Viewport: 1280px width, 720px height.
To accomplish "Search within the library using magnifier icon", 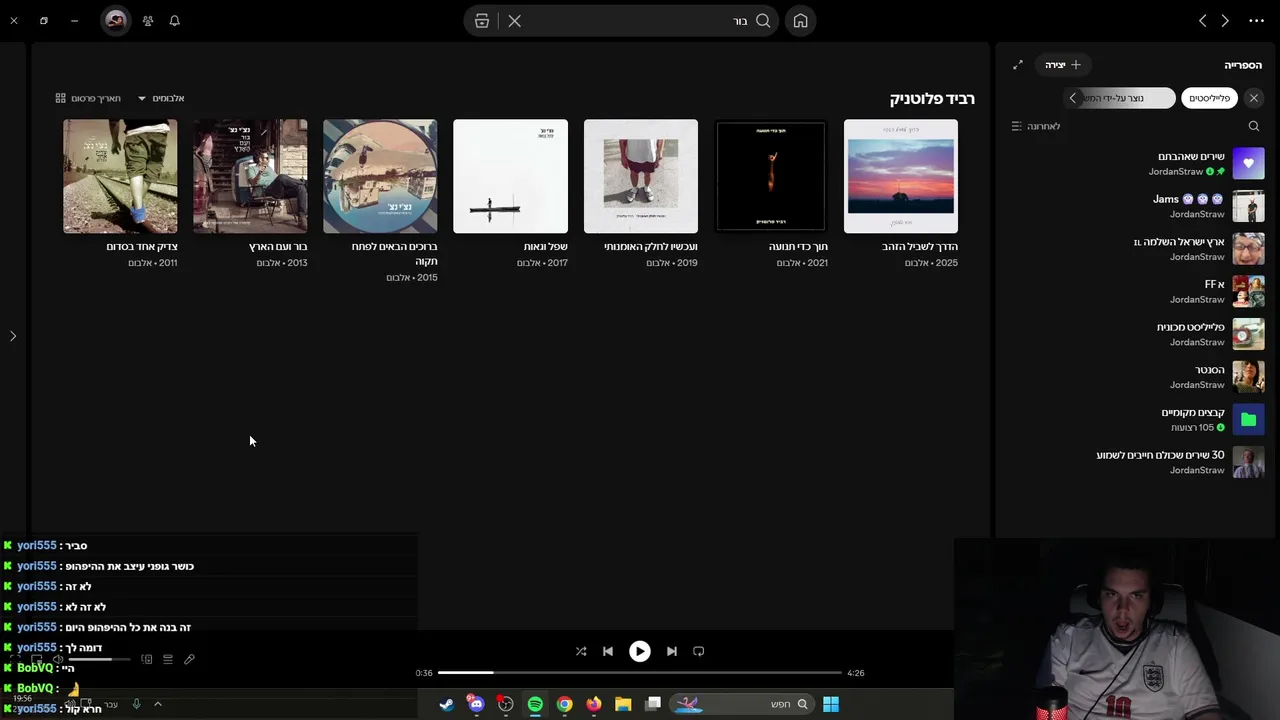I will coord(1253,126).
